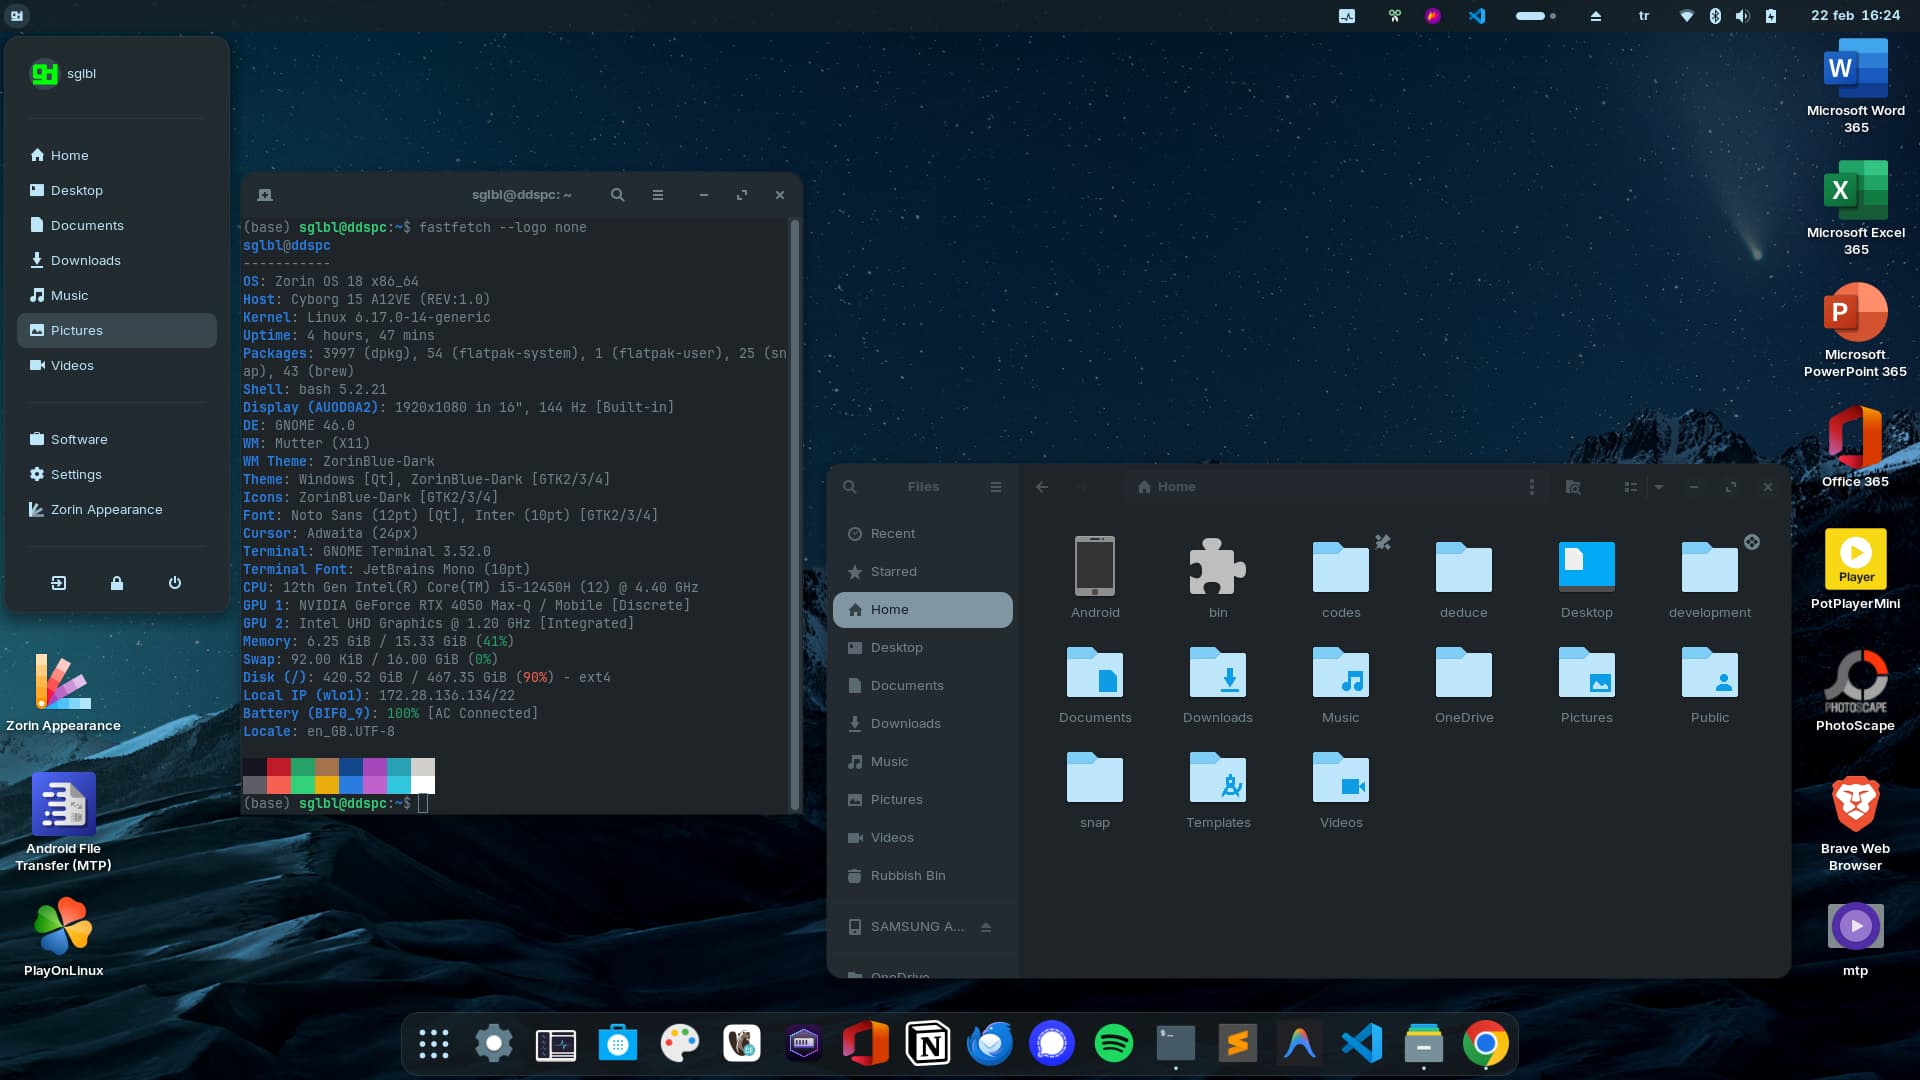The width and height of the screenshot is (1920, 1080).
Task: Click the terminal search icon
Action: pyautogui.click(x=618, y=195)
